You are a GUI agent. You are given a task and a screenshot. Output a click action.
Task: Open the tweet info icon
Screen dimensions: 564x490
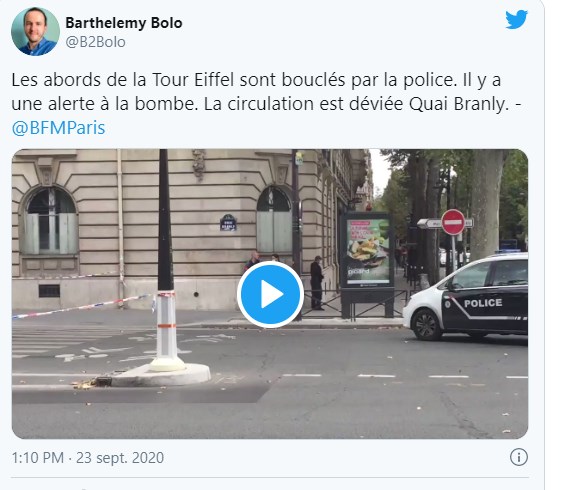[519, 457]
